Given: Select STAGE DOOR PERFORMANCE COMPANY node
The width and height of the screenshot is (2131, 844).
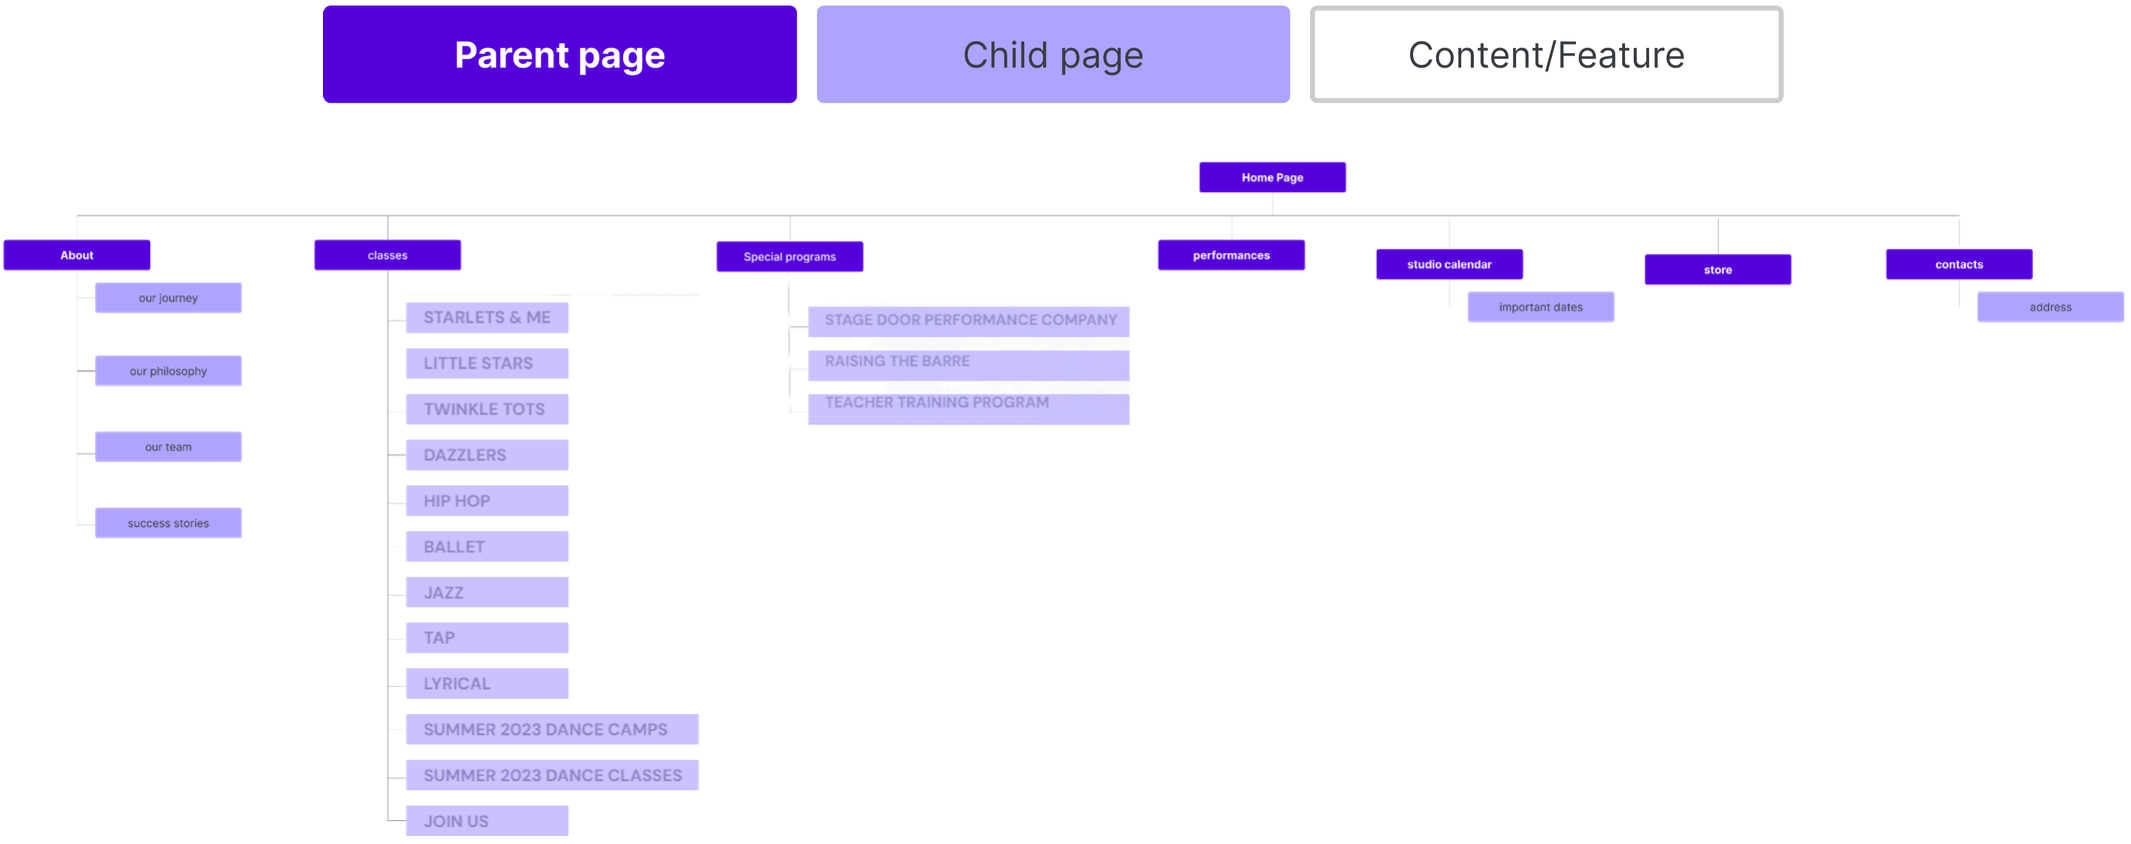Looking at the screenshot, I should [968, 320].
